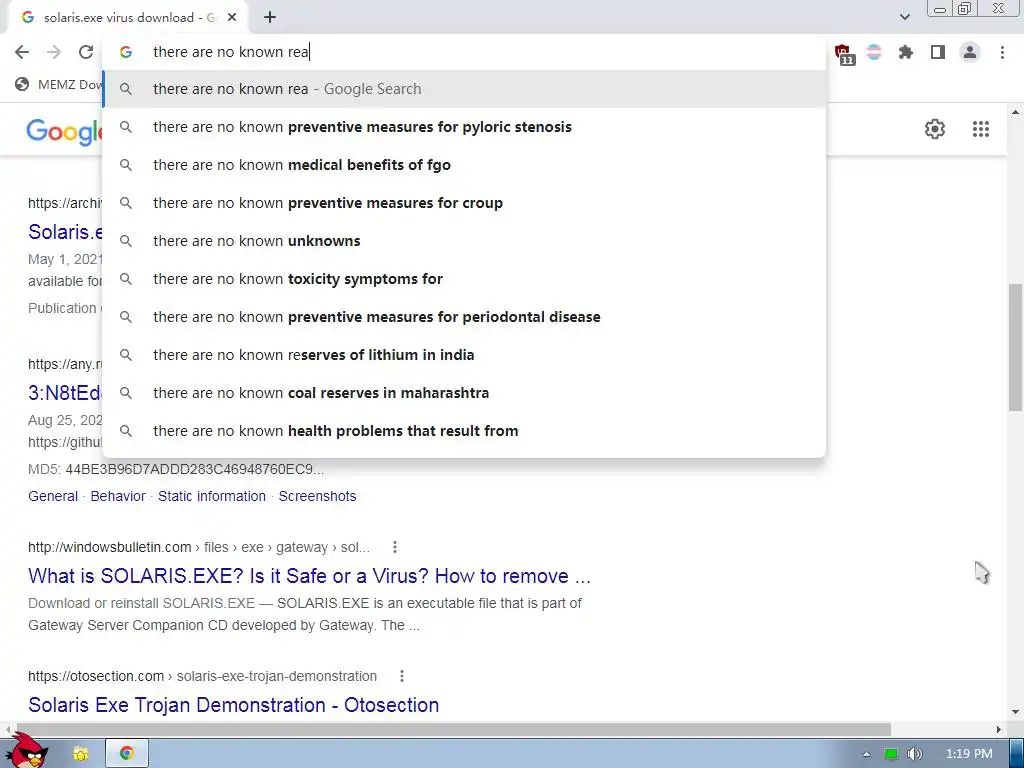Viewport: 1024px width, 768px height.
Task: Open the Extensions puzzle piece menu
Action: [905, 52]
